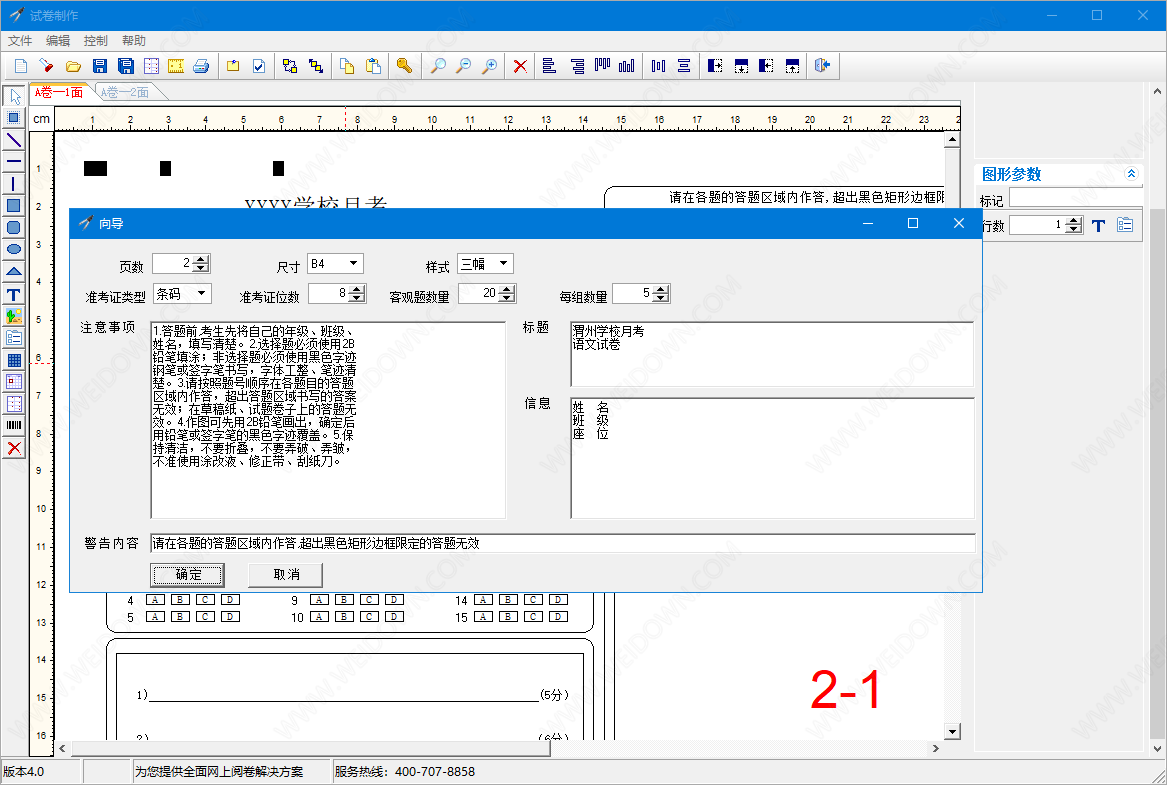Click the 标记 input field

point(1075,198)
